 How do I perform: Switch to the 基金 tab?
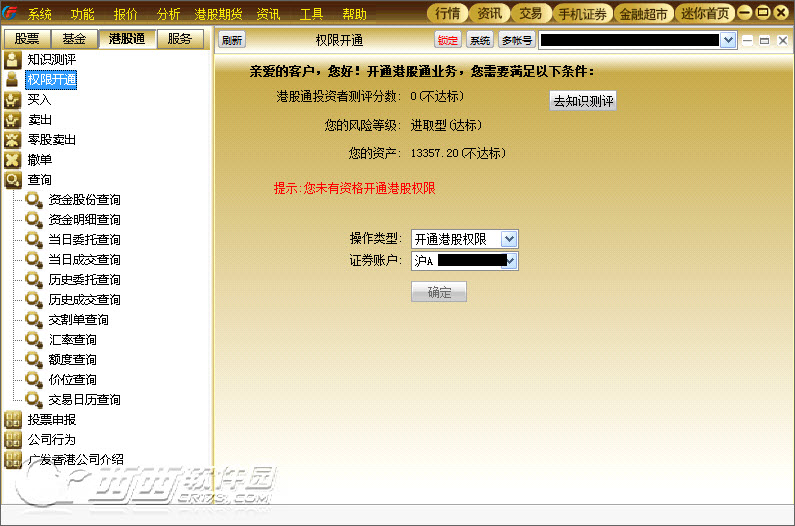point(75,39)
